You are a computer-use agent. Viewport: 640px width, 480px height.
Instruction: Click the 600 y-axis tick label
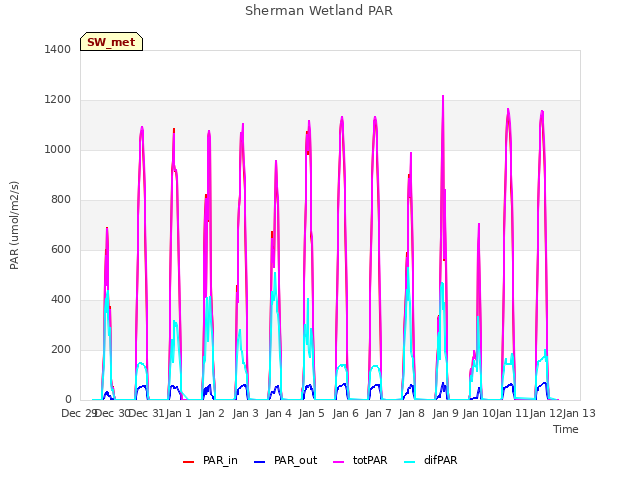pos(61,249)
